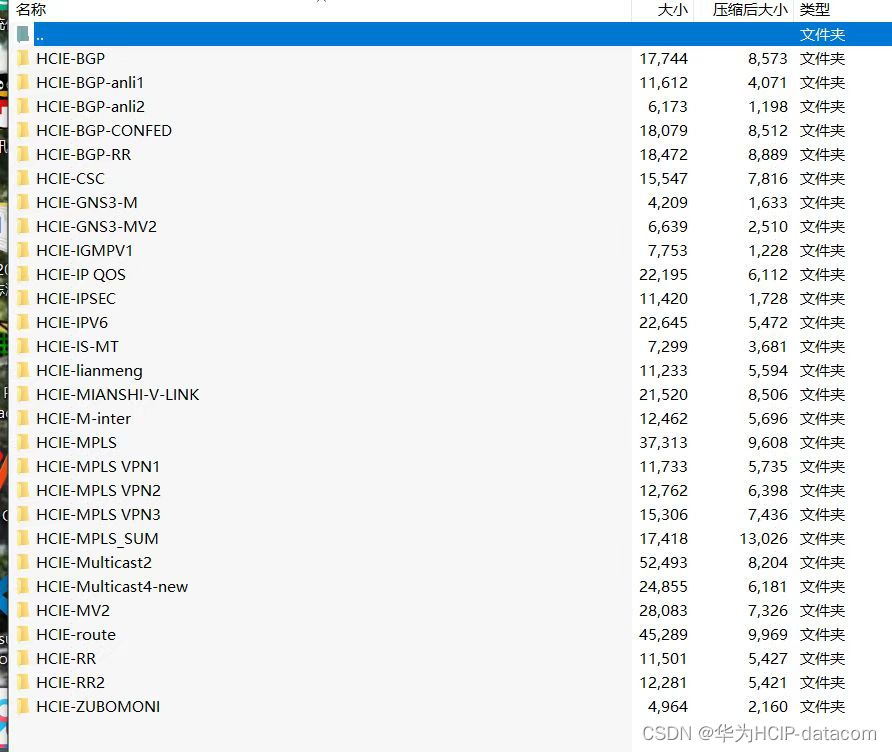
Task: Click 文件夹 type in the HCIE-RR2 row
Action: tap(823, 683)
